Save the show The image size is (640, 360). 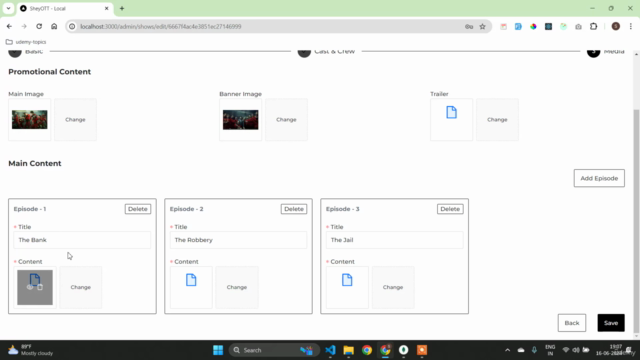[x=611, y=323]
